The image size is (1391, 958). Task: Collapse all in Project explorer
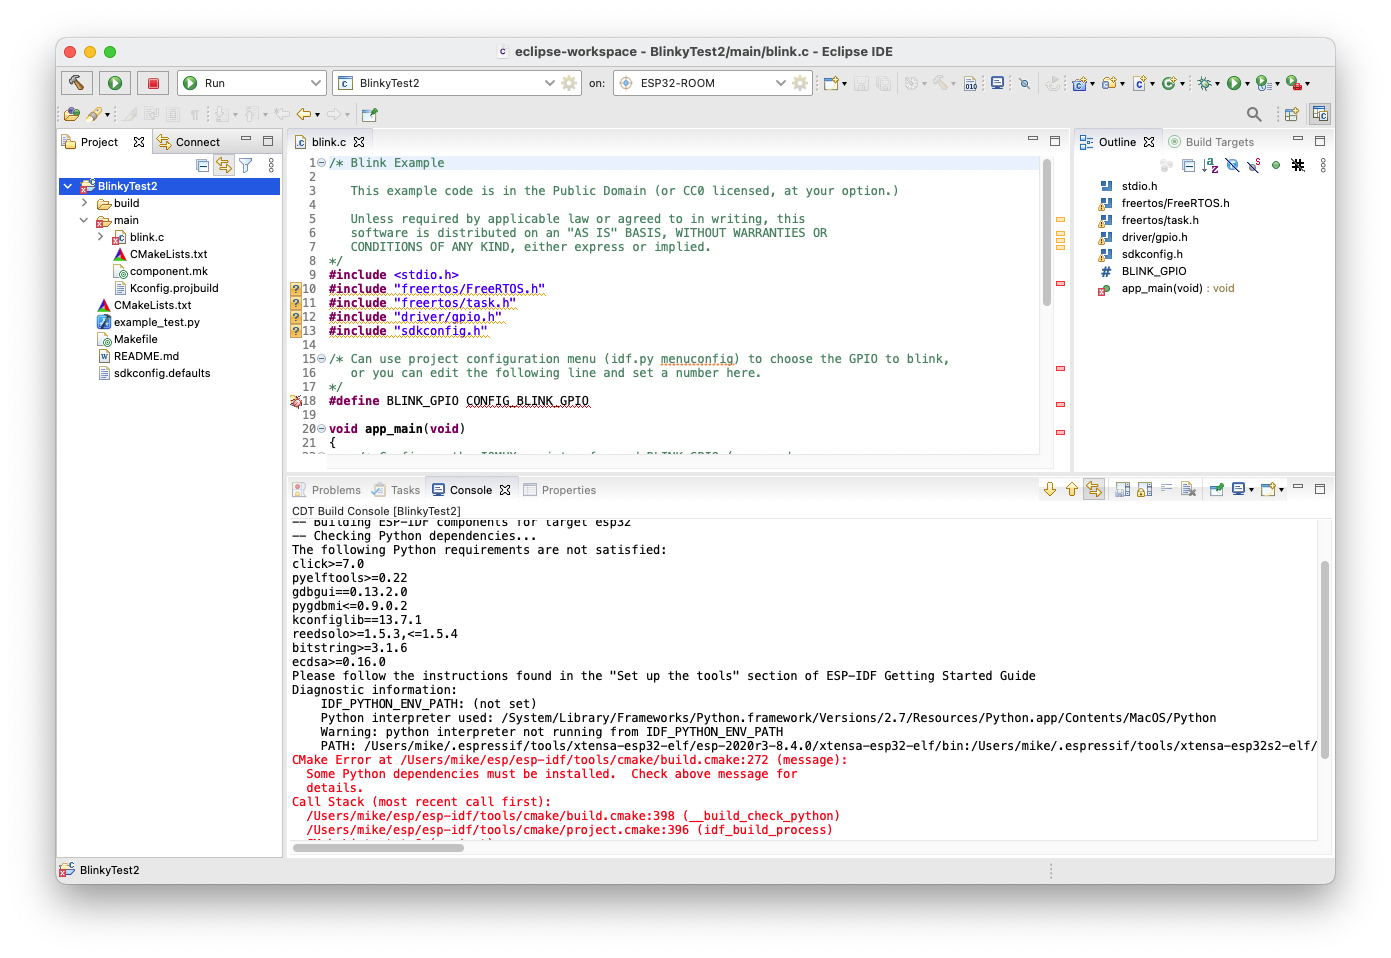[203, 165]
